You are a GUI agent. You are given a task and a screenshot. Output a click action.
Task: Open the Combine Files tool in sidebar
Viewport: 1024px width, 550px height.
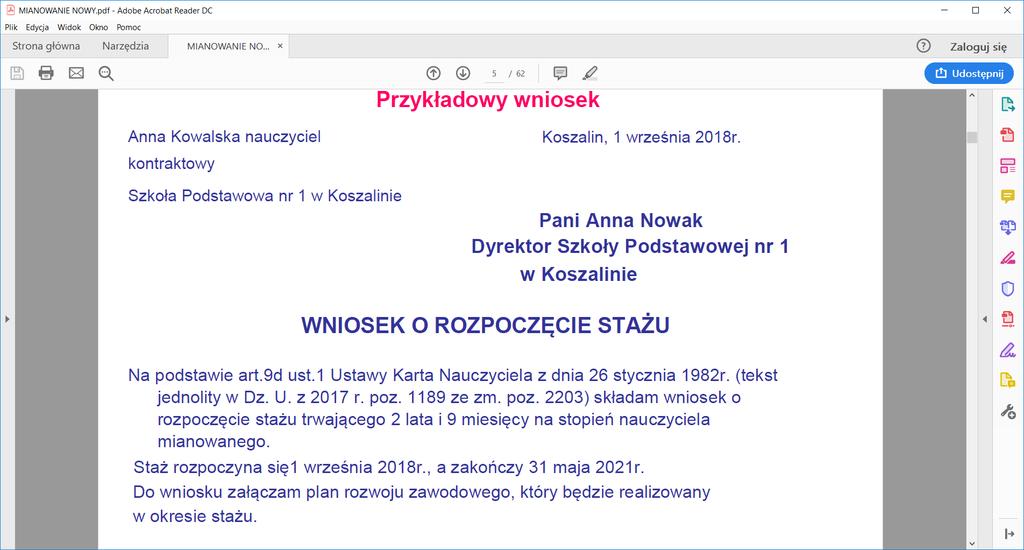tap(1008, 227)
